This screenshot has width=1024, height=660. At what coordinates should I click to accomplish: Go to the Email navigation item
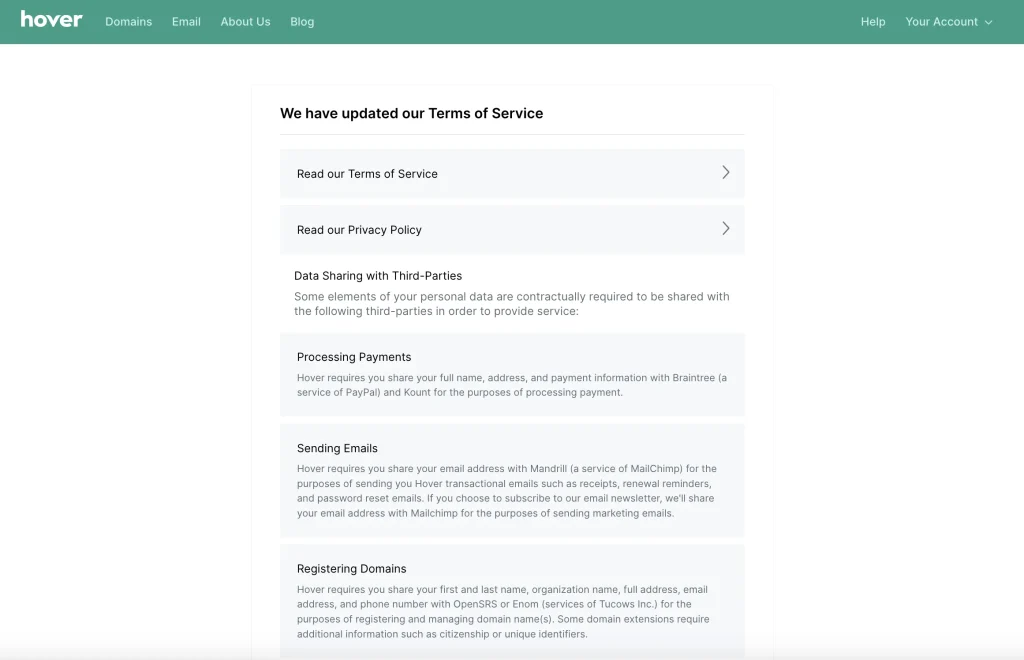pos(186,22)
